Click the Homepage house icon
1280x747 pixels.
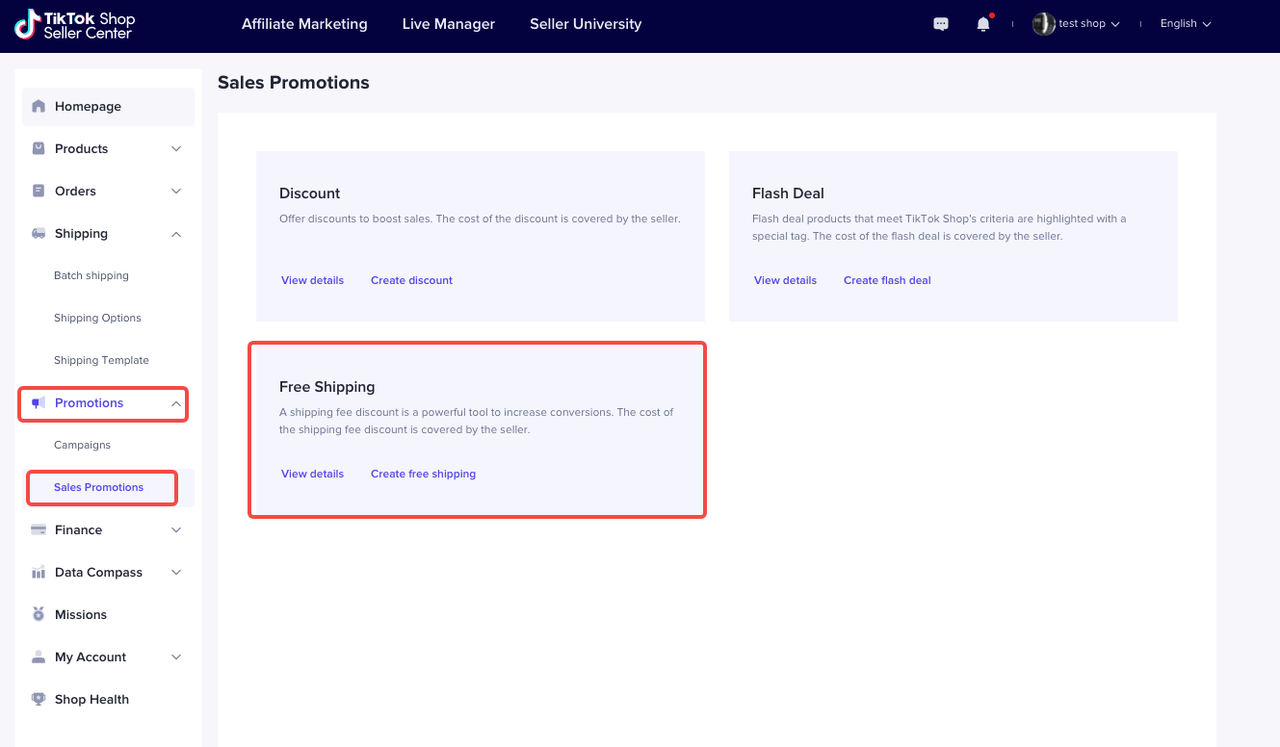click(39, 107)
